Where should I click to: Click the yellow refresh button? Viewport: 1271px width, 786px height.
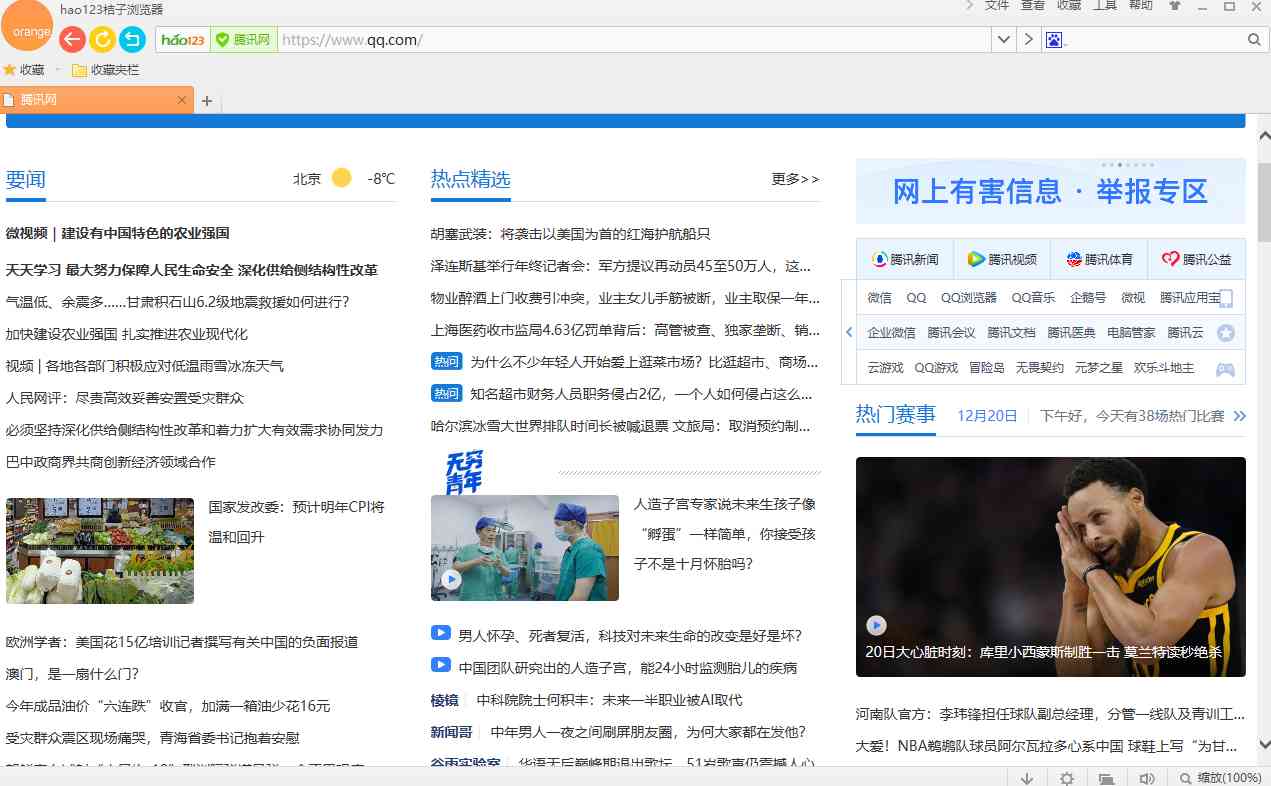click(102, 39)
